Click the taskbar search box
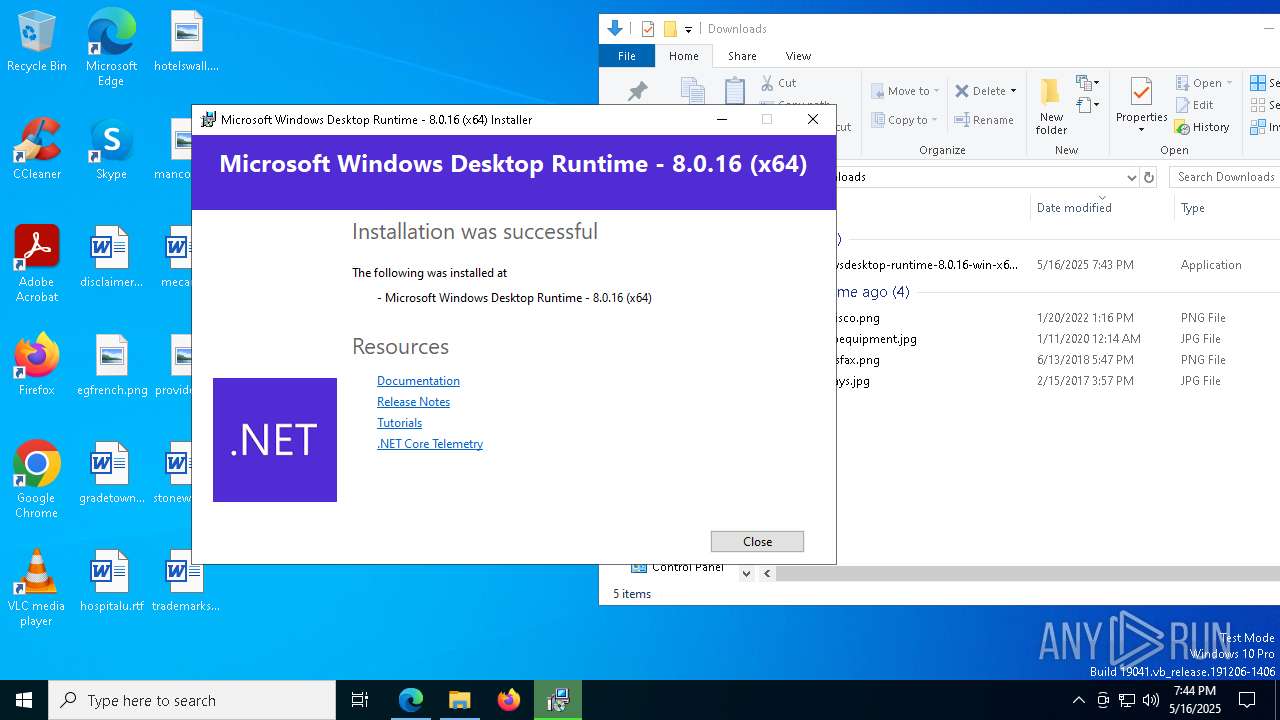Image resolution: width=1280 pixels, height=720 pixels. (x=192, y=700)
